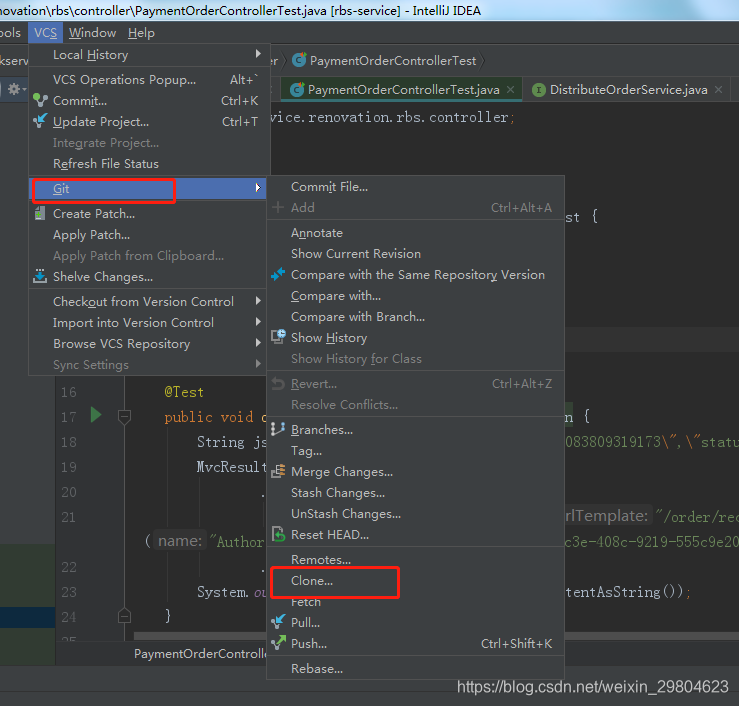Screen dimensions: 739x706
Task: Select Commit File in Git submenu
Action: tap(415, 187)
